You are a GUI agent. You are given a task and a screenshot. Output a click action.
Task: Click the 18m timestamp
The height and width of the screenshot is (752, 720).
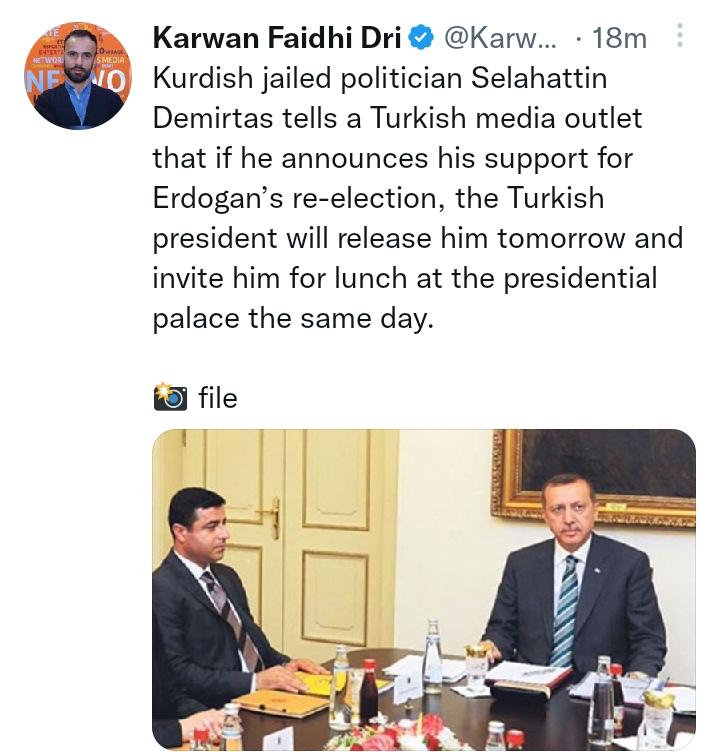(619, 39)
